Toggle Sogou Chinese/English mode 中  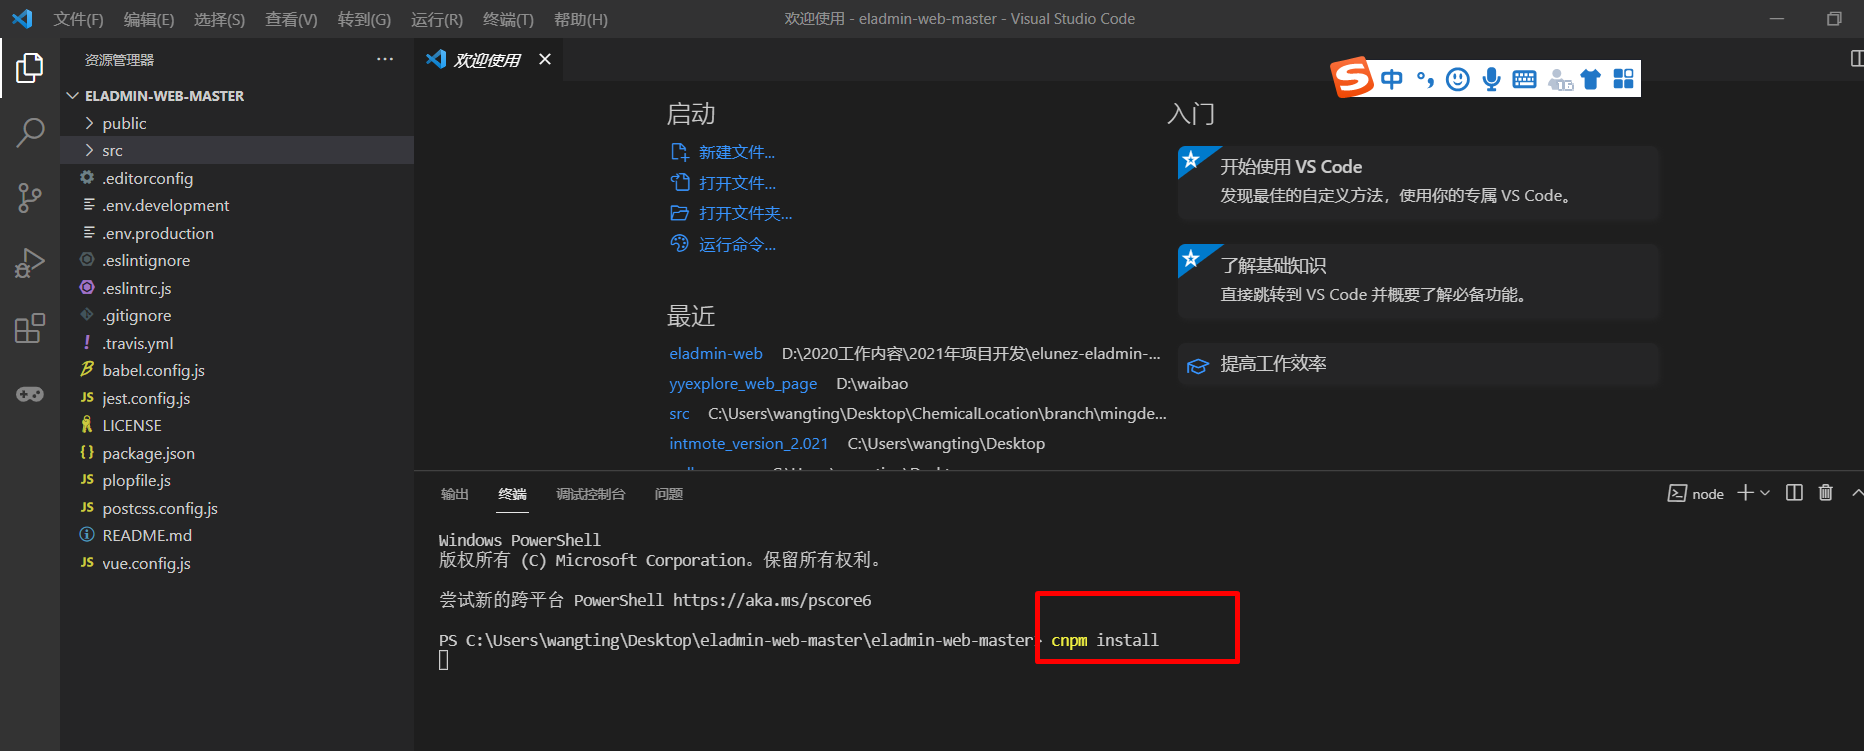click(1391, 79)
